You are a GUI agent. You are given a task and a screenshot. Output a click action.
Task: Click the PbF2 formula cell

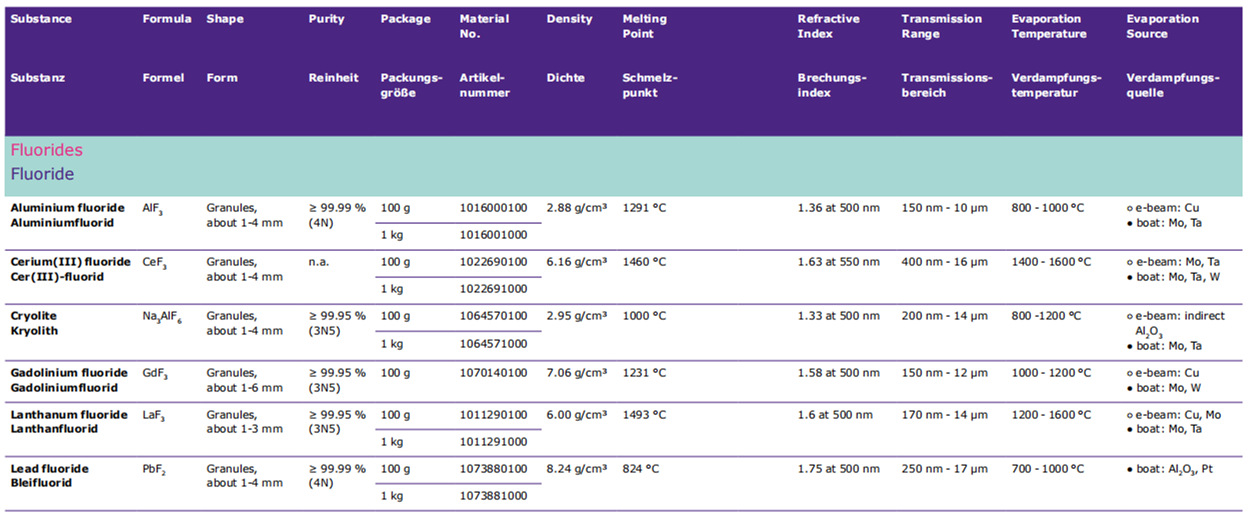(155, 470)
